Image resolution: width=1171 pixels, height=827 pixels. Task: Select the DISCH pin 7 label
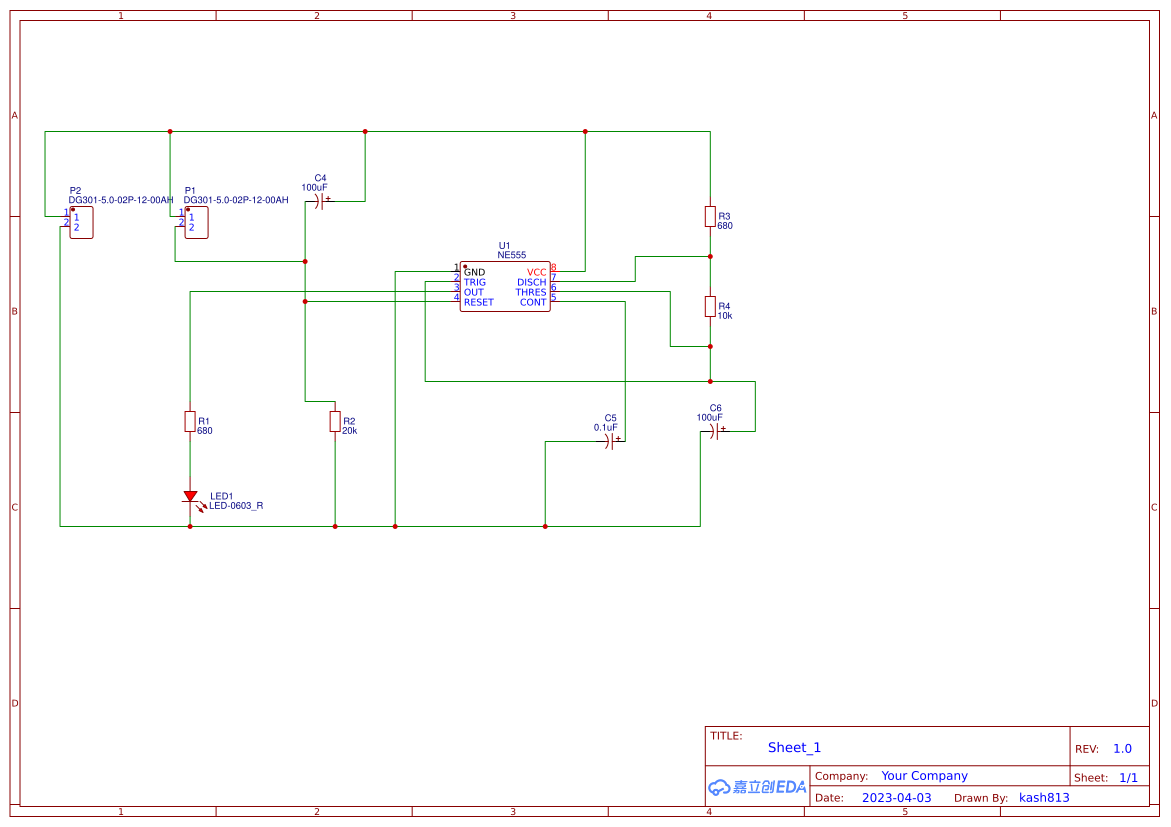tap(530, 282)
